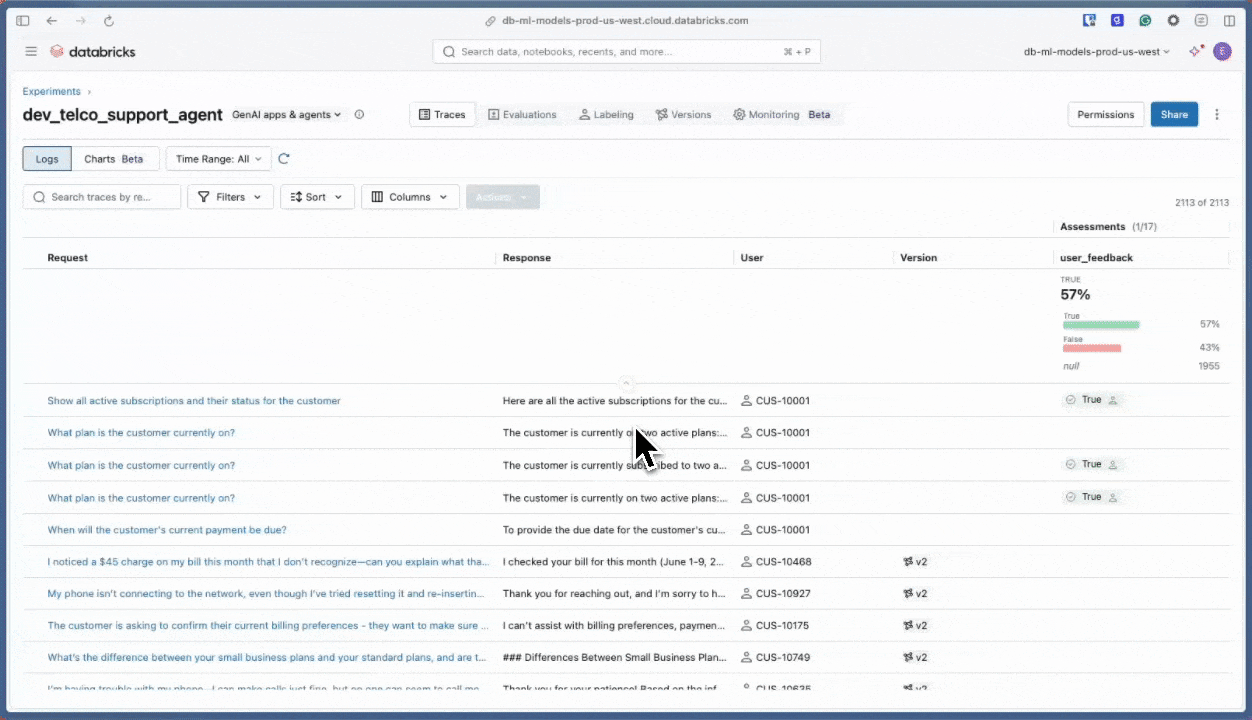Click the User column header

point(752,258)
